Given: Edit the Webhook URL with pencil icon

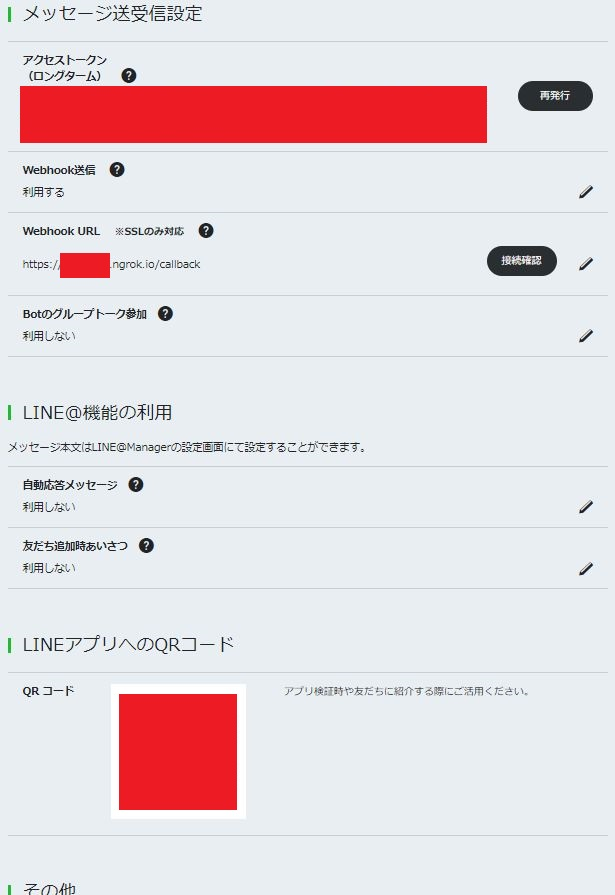Looking at the screenshot, I should [586, 264].
